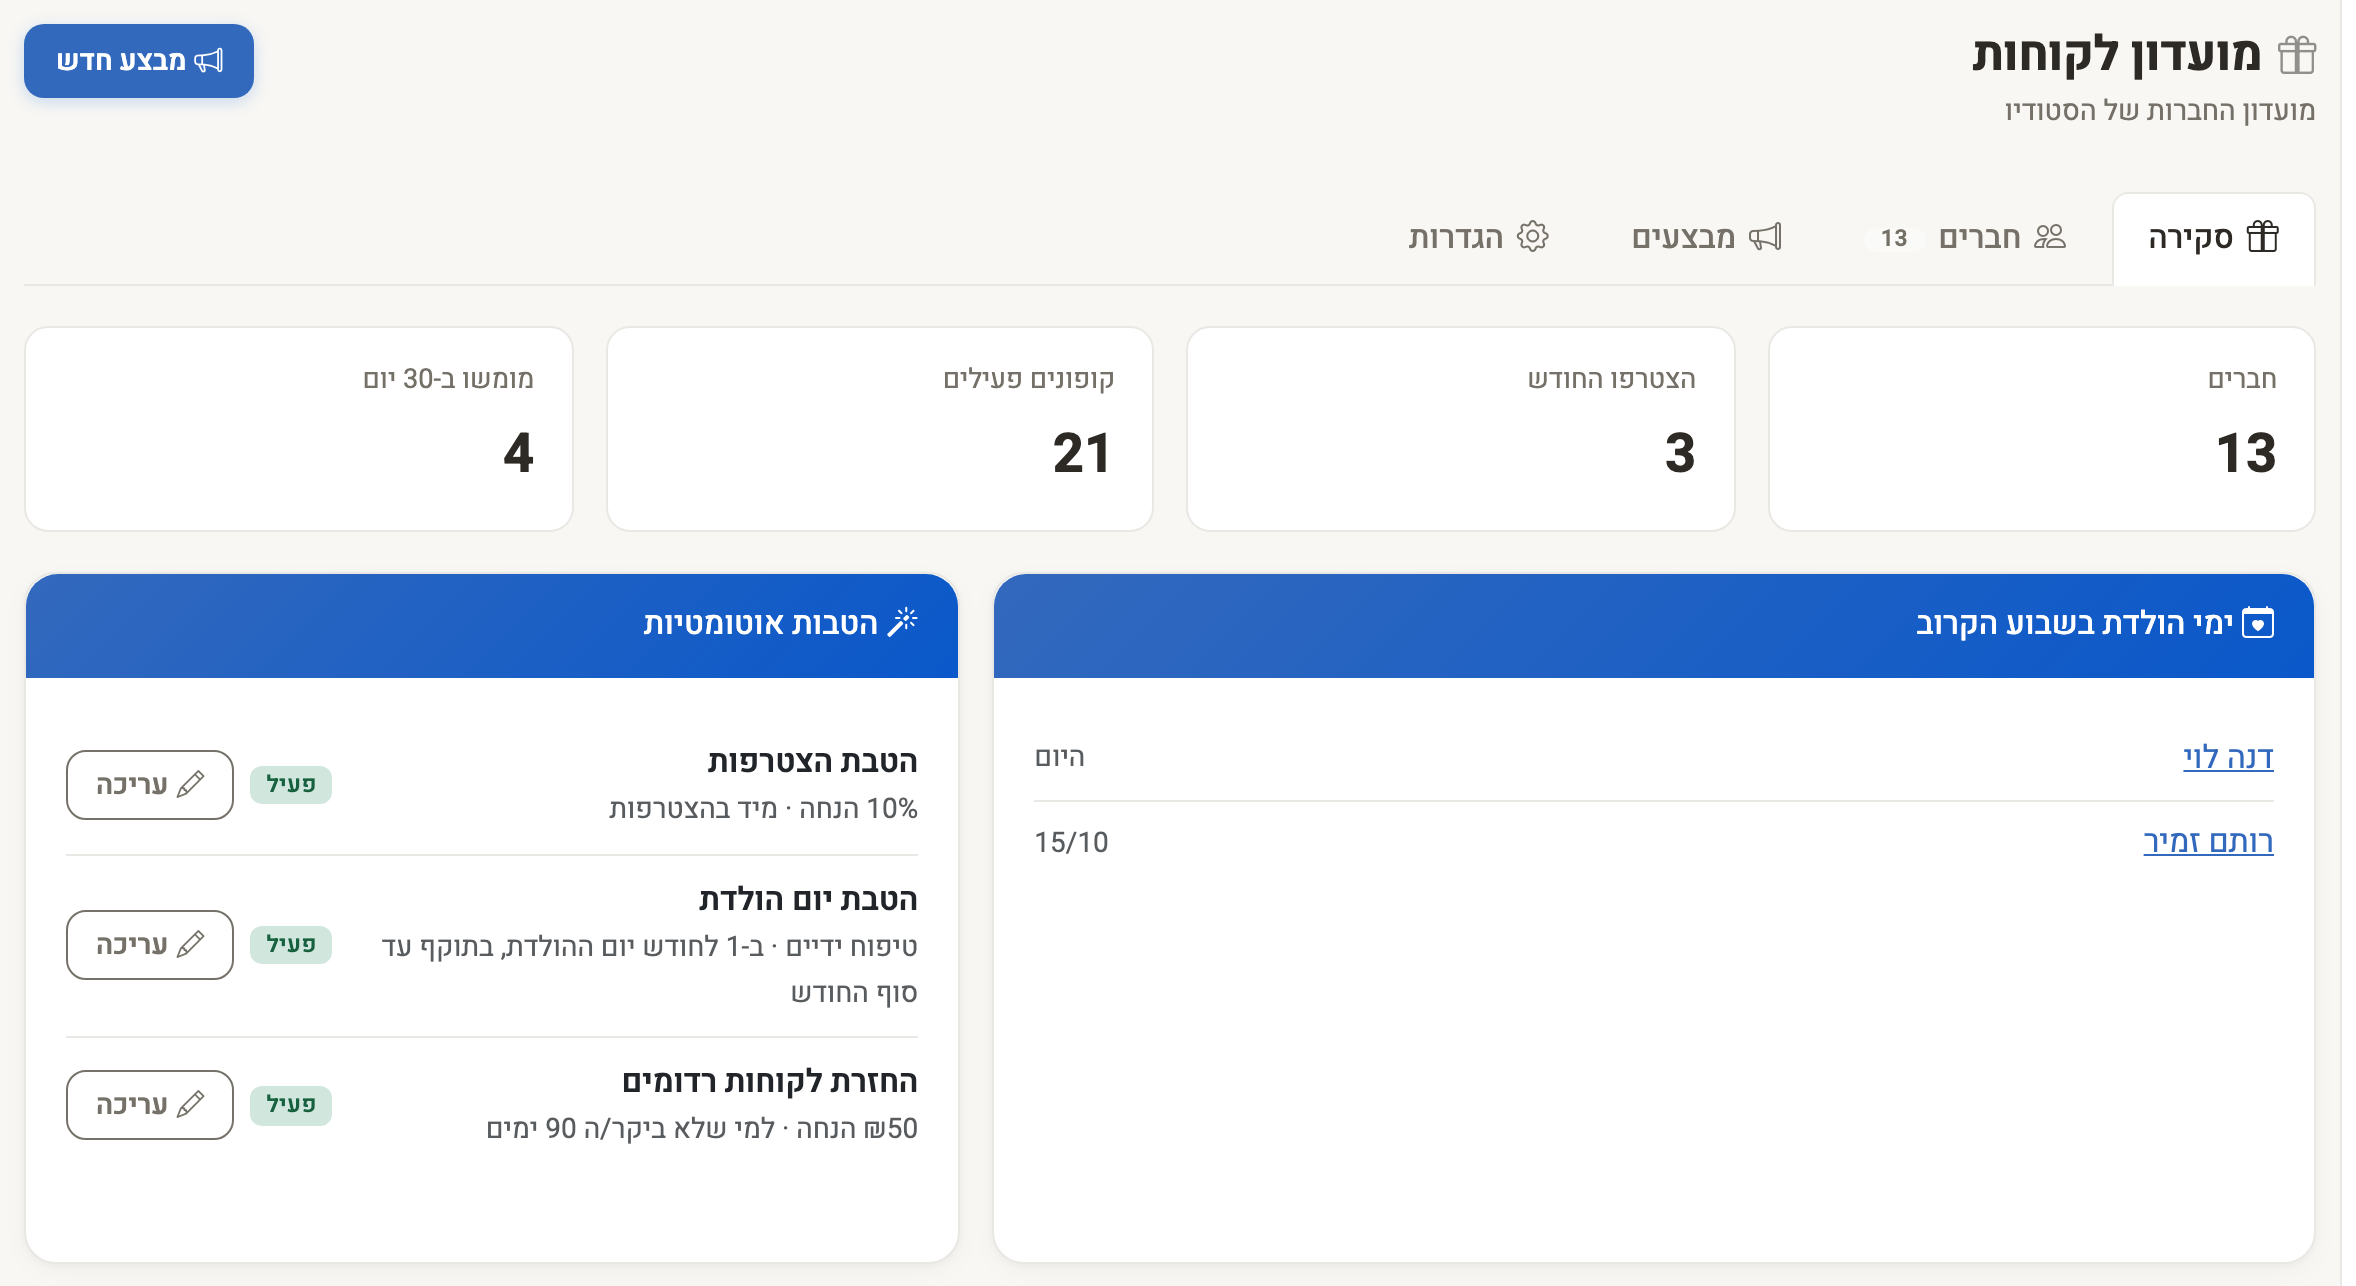Click pencil icon on הטבת יום הולדת edit button
The image size is (2356, 1286).
point(190,945)
